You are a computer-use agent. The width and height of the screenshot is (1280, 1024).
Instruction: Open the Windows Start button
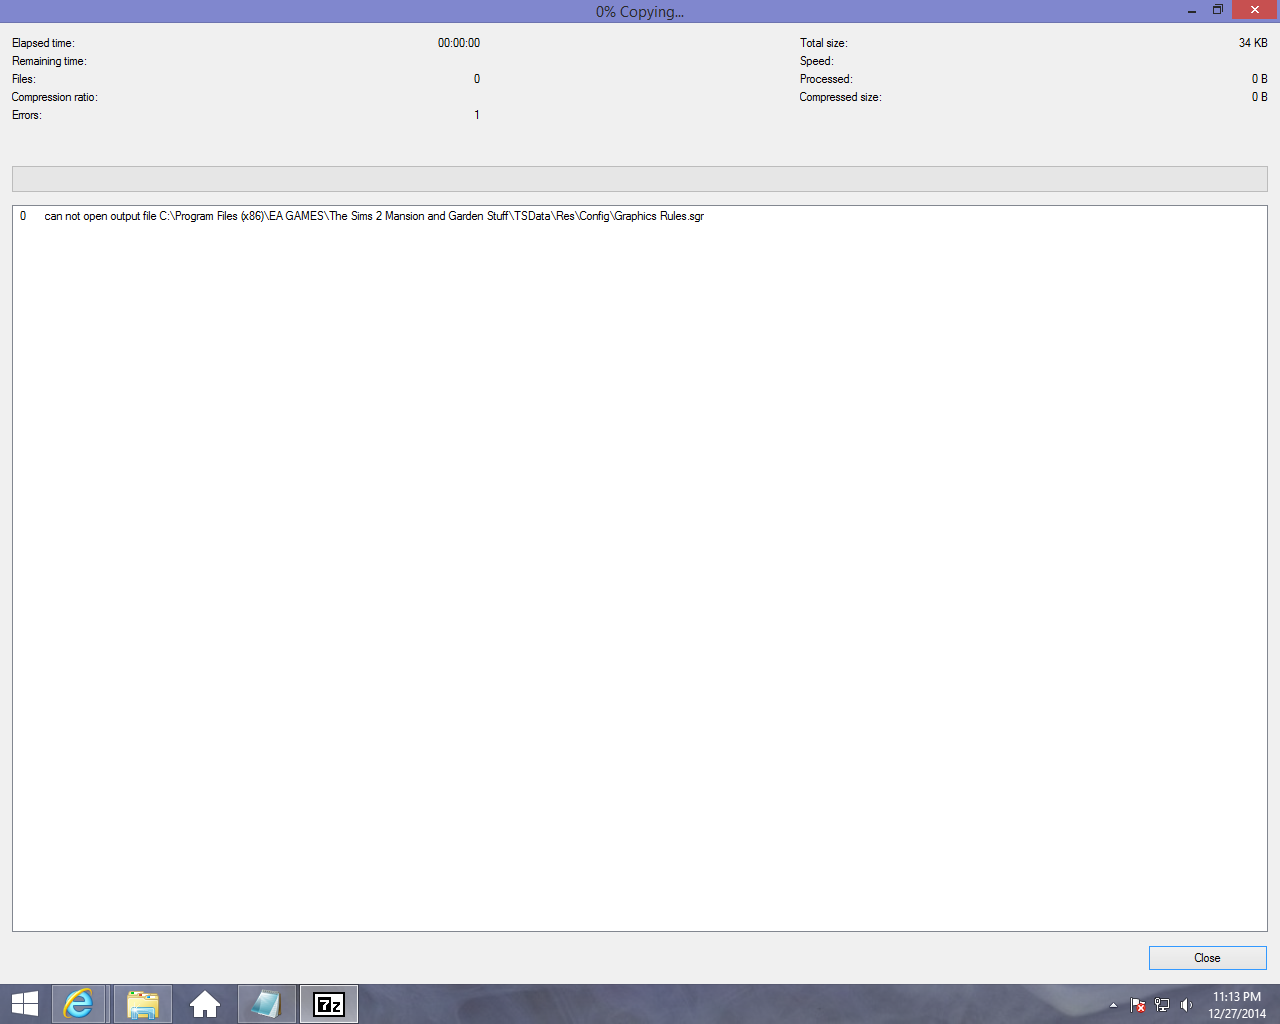pyautogui.click(x=25, y=1004)
